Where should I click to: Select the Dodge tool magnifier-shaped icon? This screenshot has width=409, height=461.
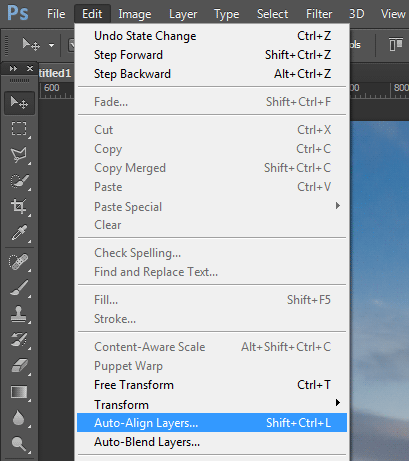click(x=19, y=444)
